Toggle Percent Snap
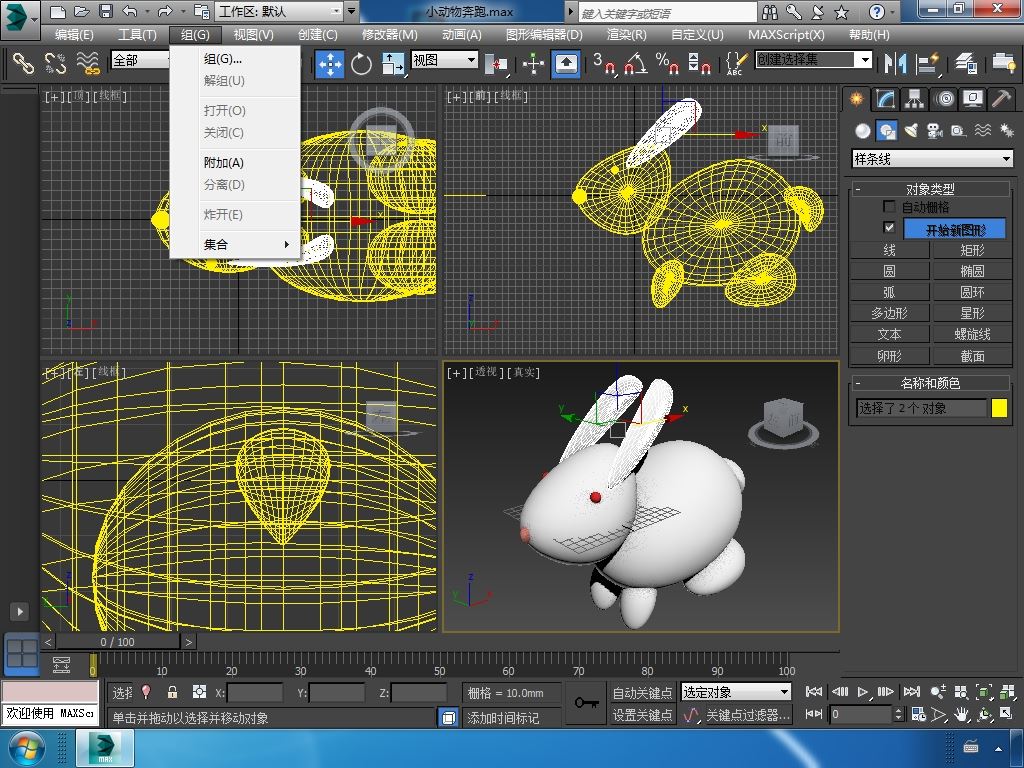1024x768 pixels. 667,63
